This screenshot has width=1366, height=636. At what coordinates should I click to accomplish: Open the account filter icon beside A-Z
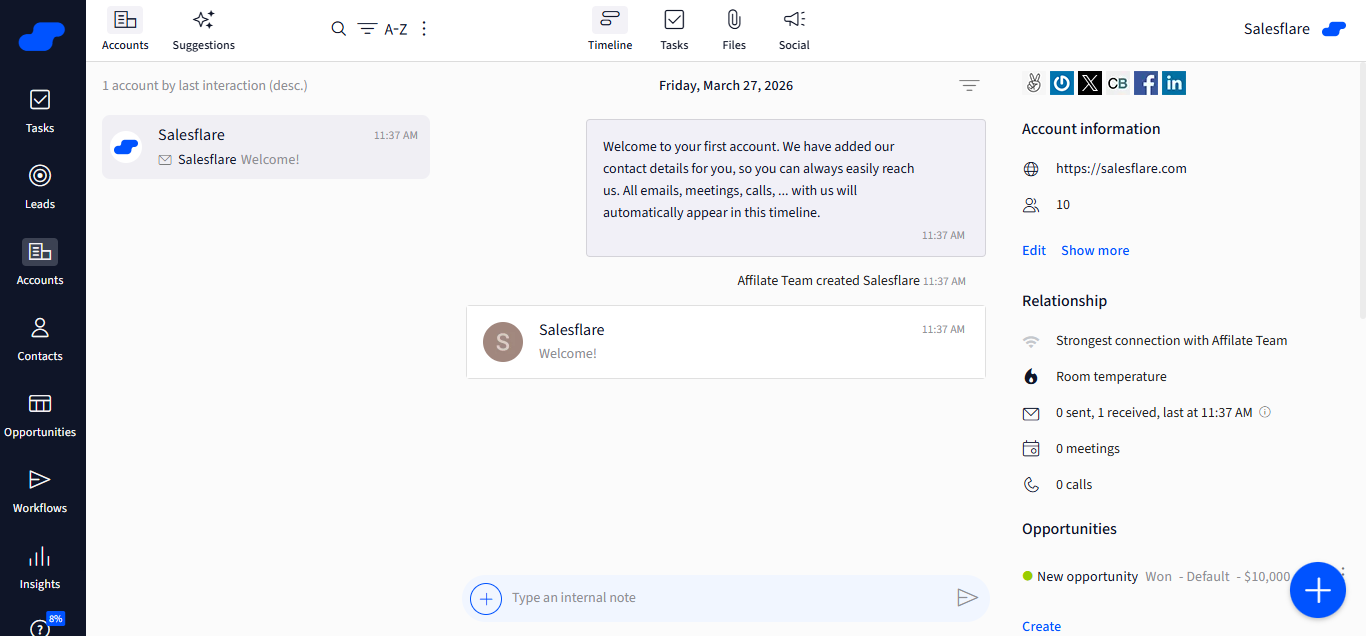pos(367,29)
